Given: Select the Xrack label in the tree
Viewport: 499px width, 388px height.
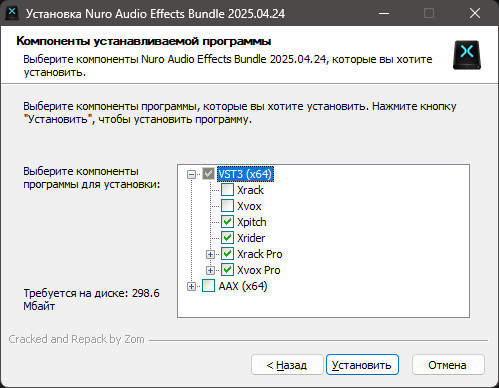Looking at the screenshot, I should coord(250,190).
